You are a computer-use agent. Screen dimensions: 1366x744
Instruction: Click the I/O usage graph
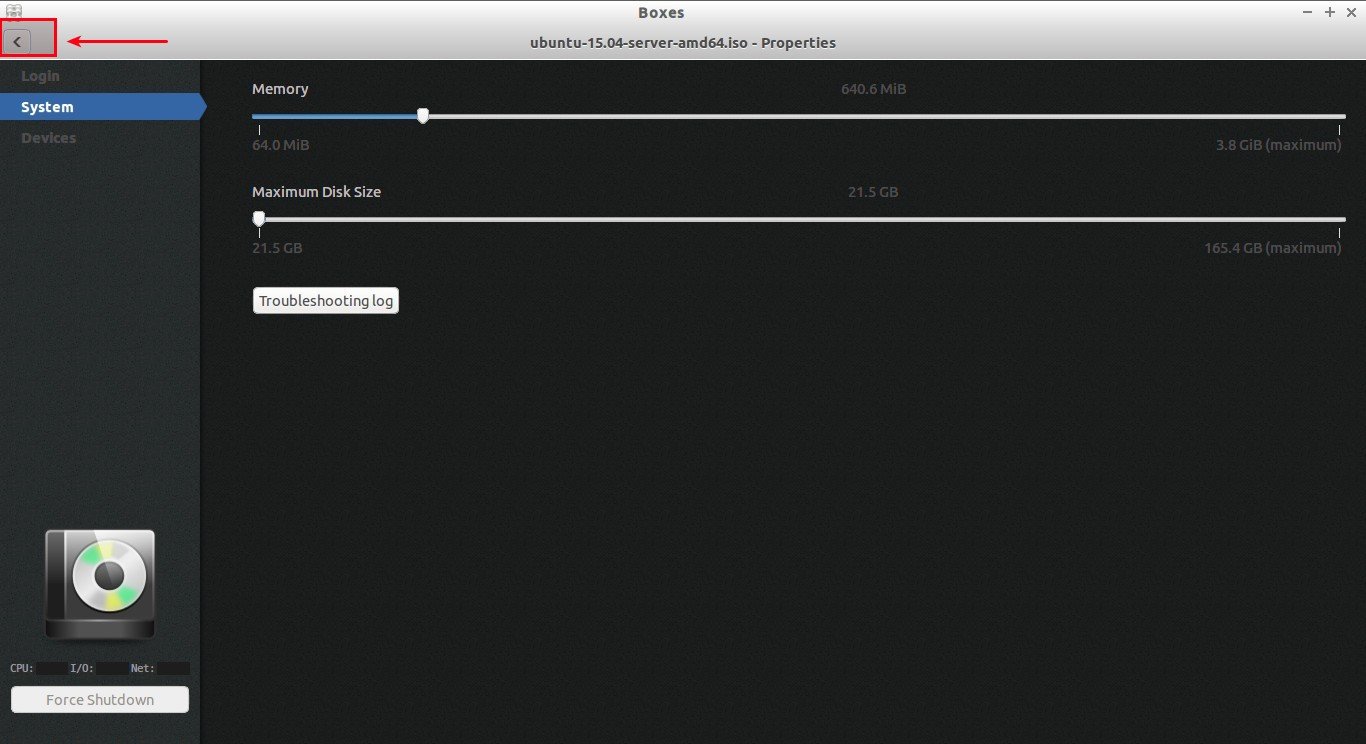112,668
